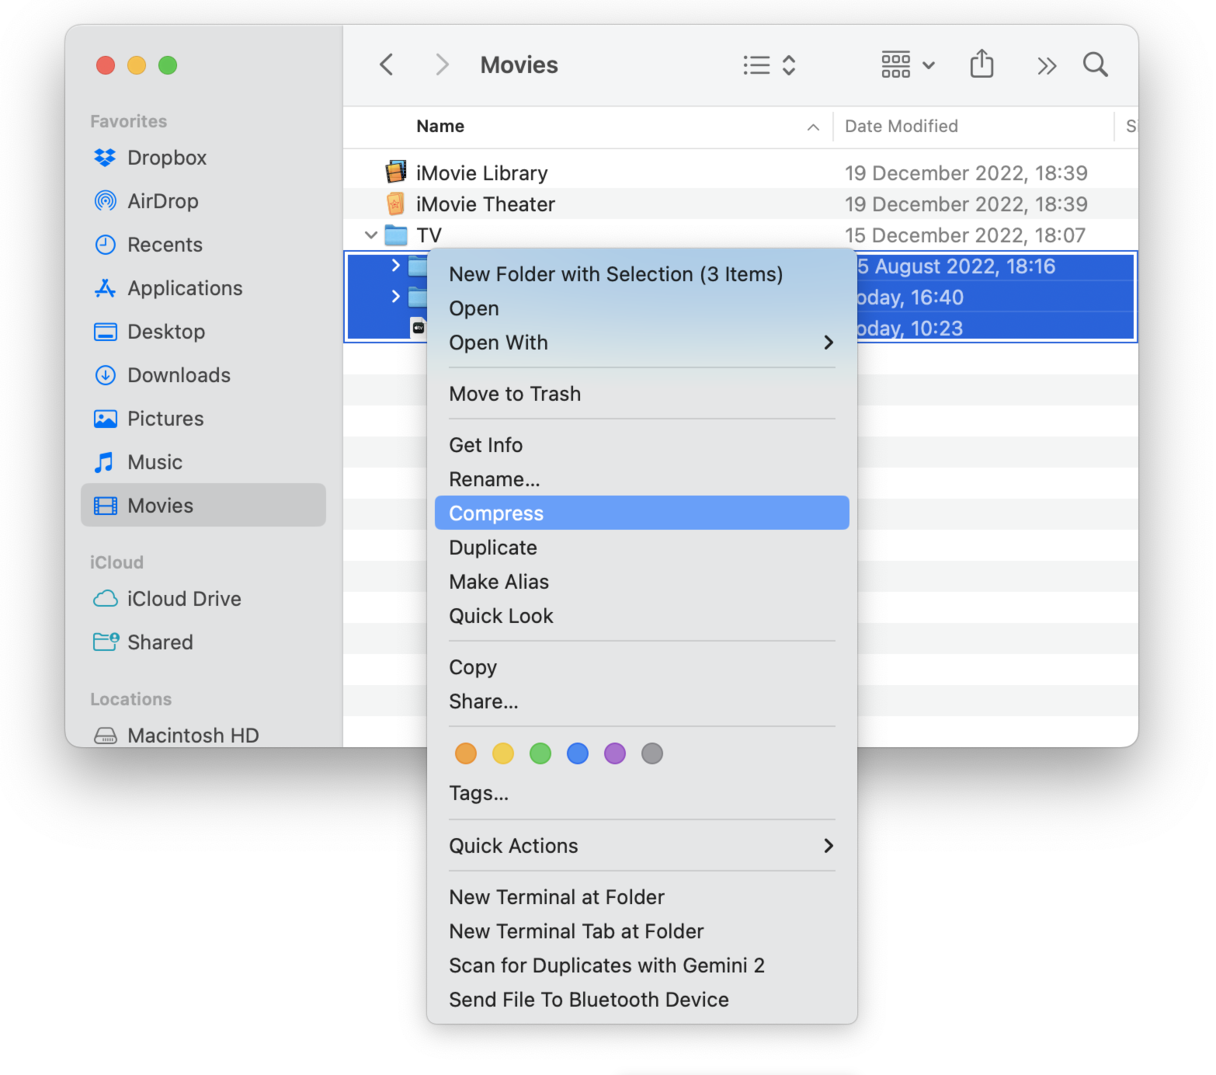Select Macintosh HD under Locations
The height and width of the screenshot is (1075, 1216).
104,735
